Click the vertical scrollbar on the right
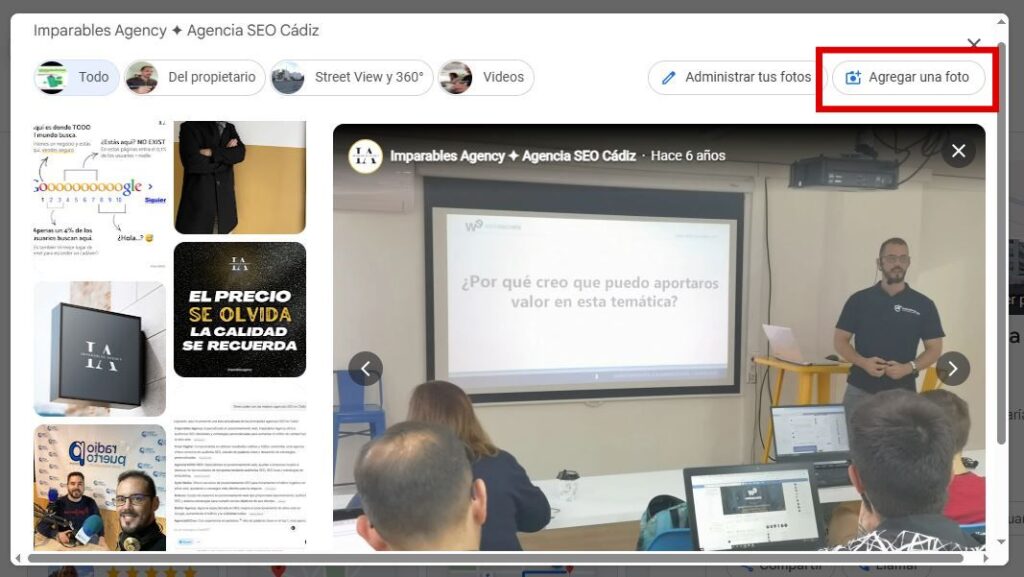 [x=1002, y=280]
